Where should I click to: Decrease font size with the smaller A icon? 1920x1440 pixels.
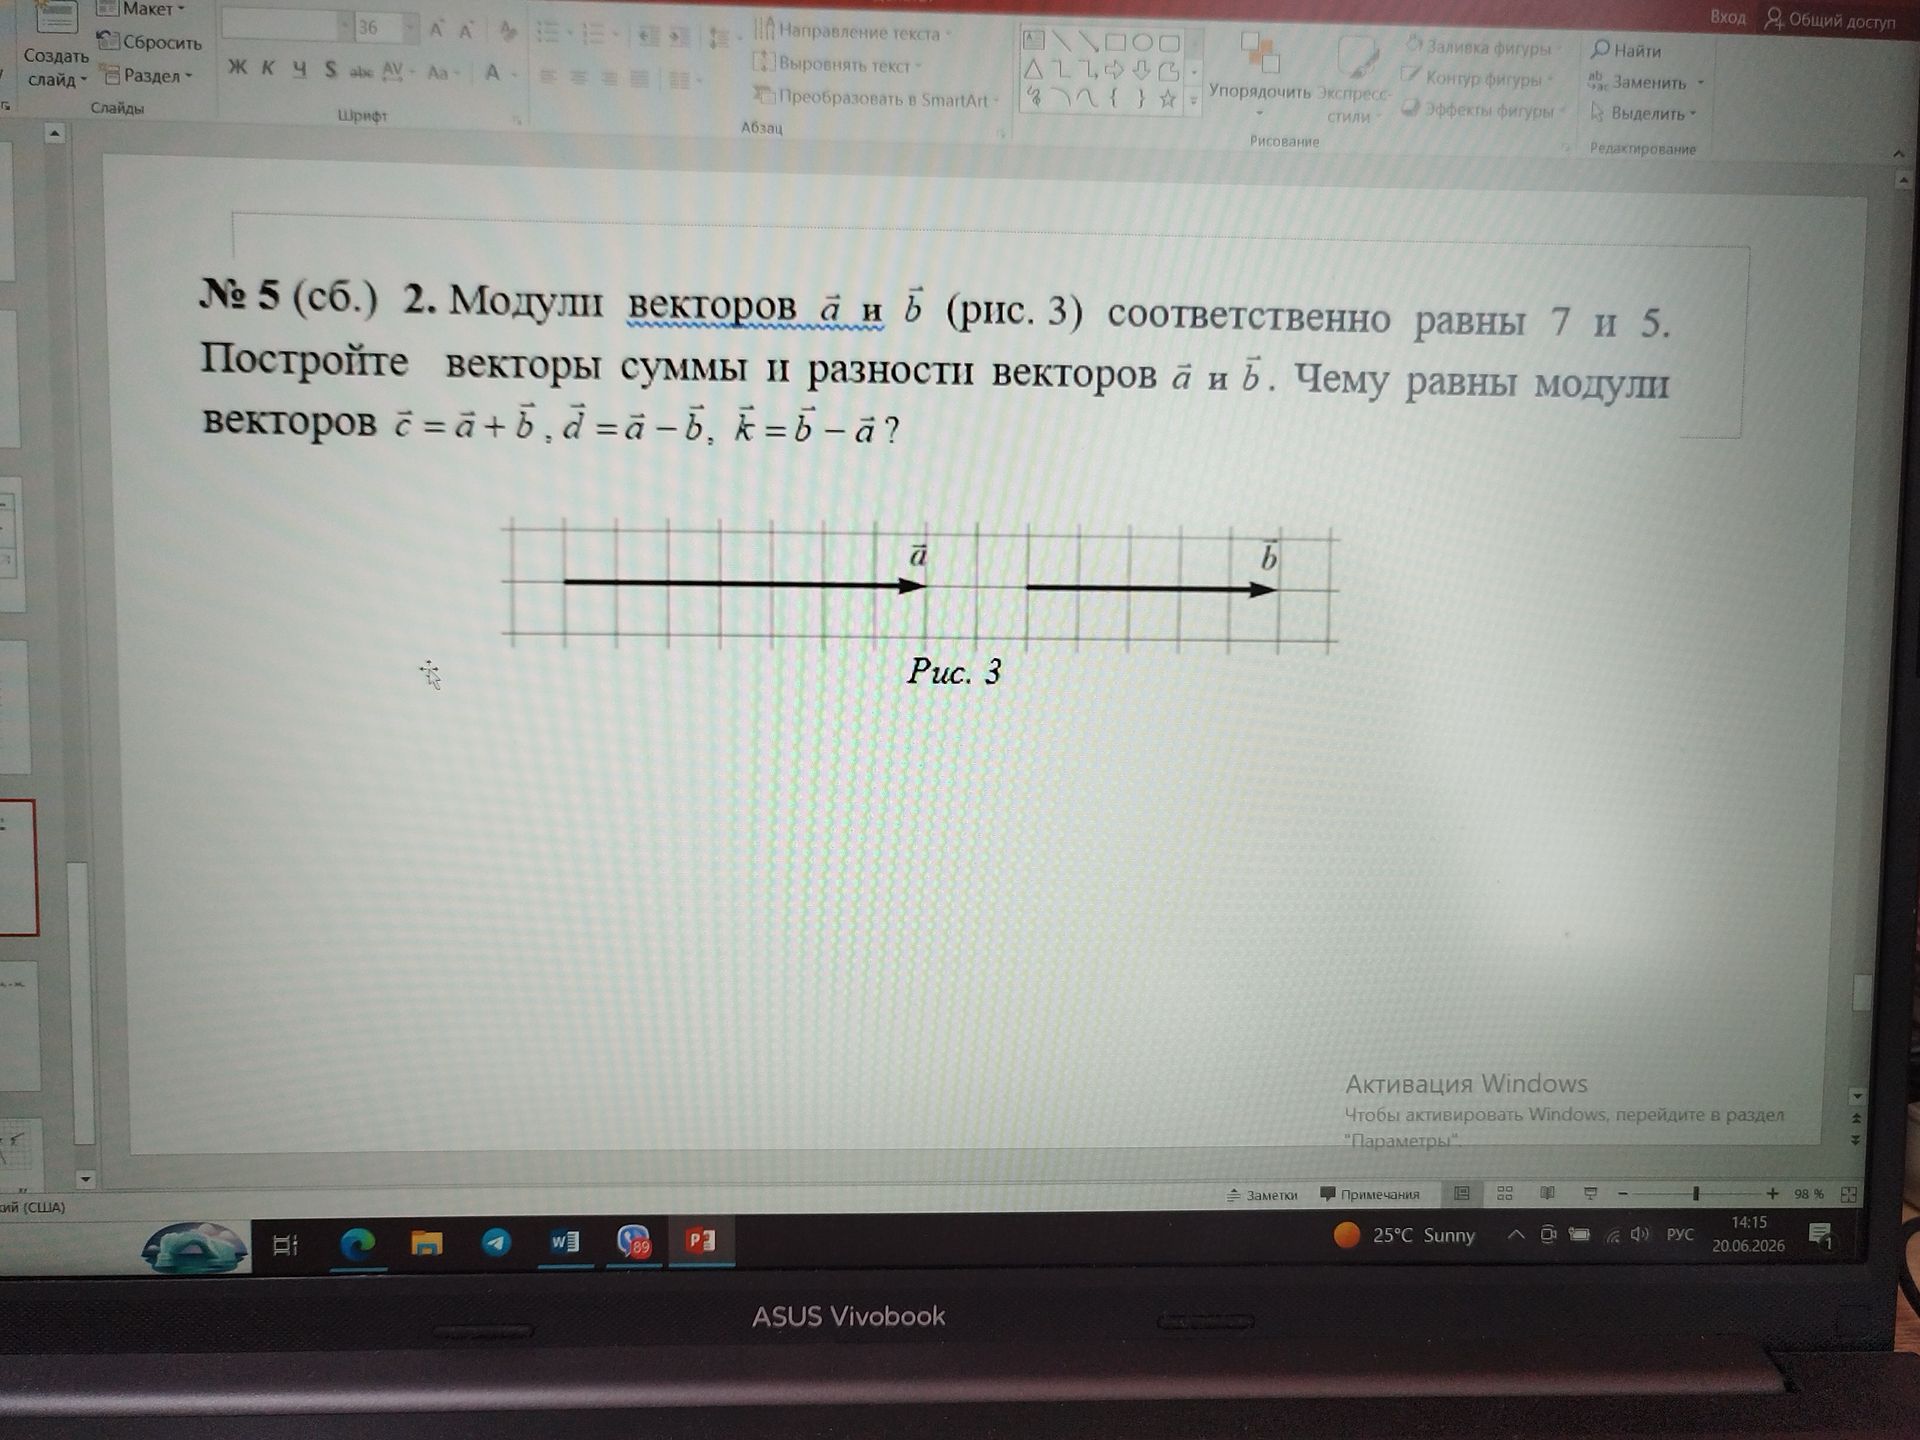point(466,31)
